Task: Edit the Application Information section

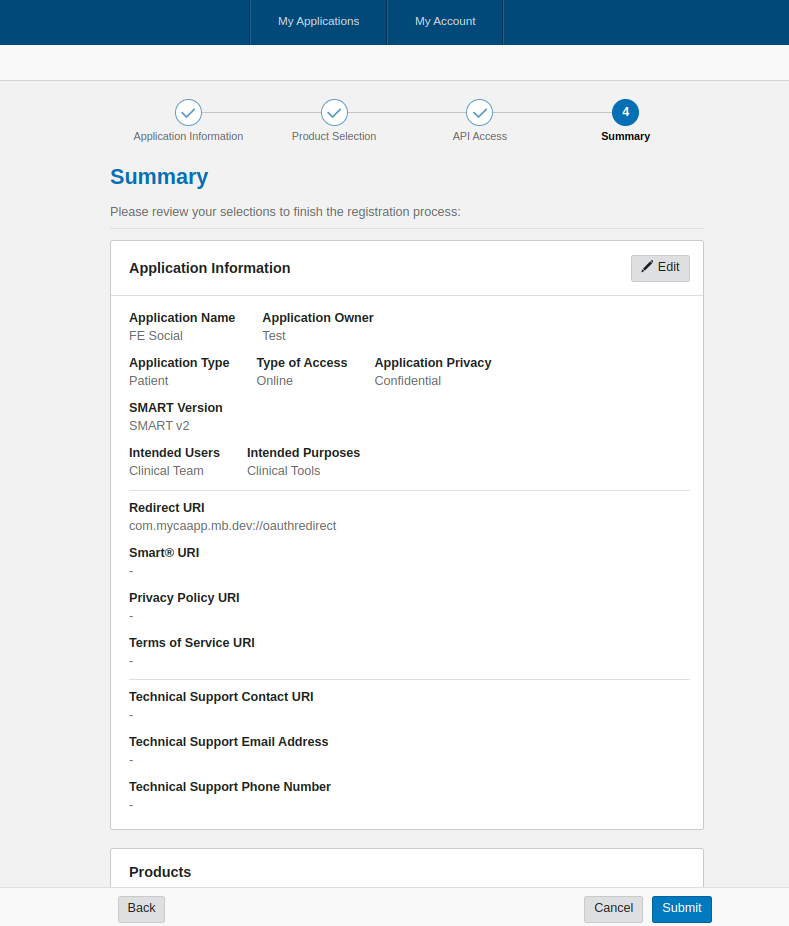Action: pos(660,268)
